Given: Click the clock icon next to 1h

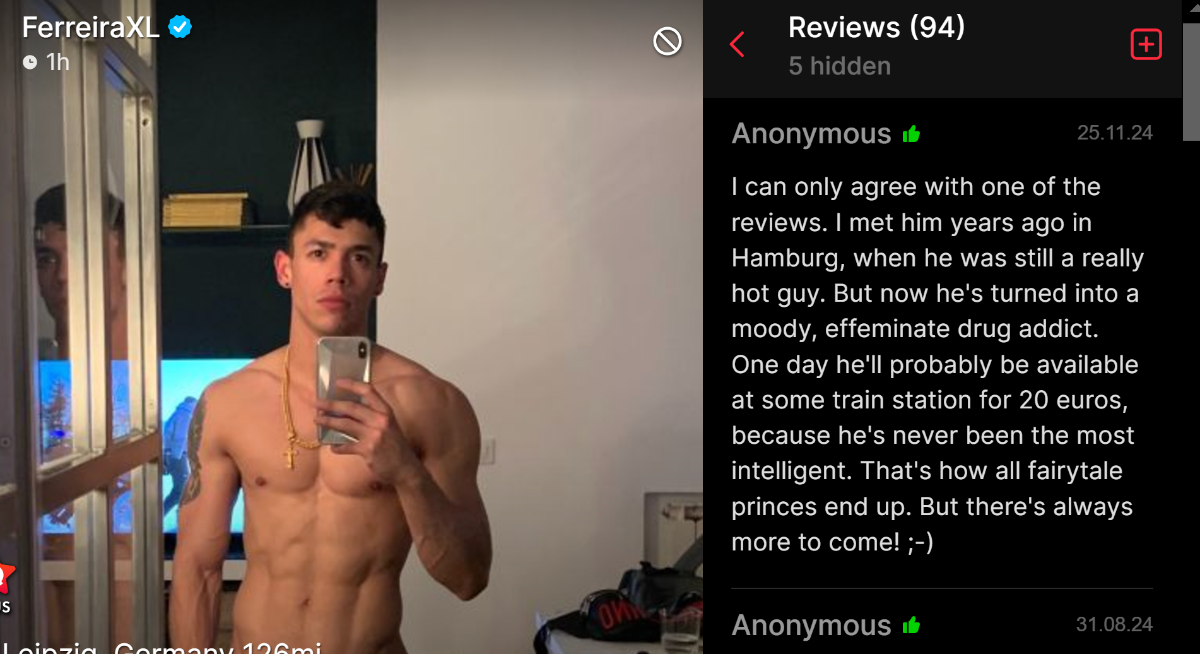Looking at the screenshot, I should 30,62.
